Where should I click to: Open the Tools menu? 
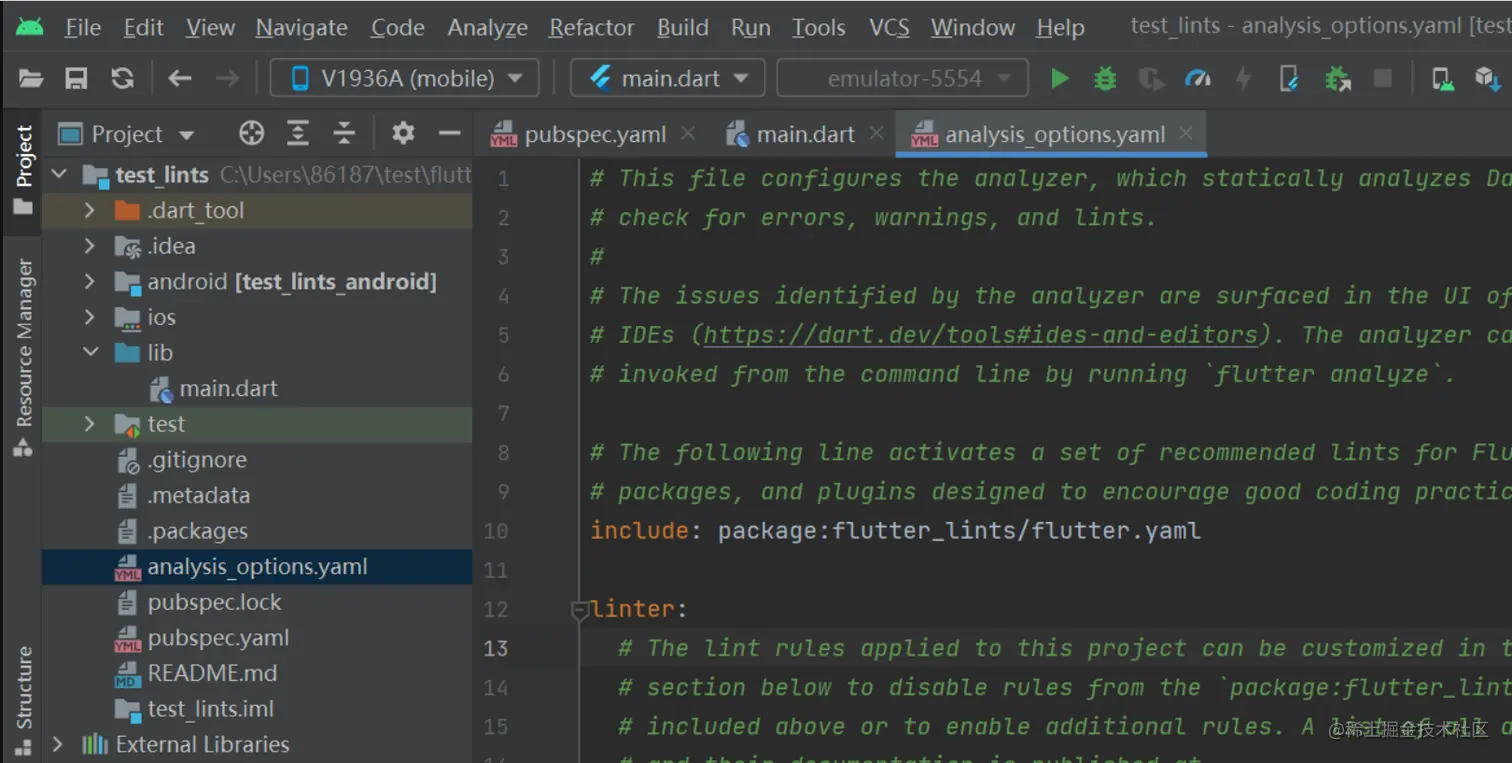click(x=819, y=27)
